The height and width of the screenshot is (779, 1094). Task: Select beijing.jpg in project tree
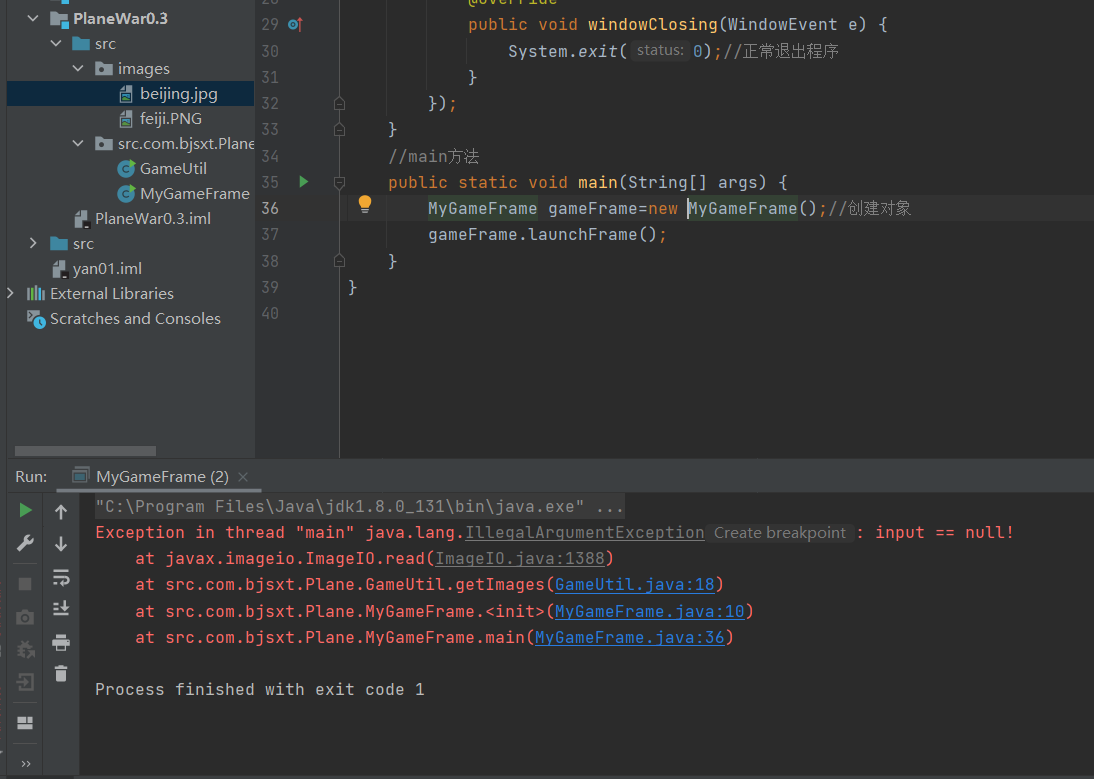point(130,93)
